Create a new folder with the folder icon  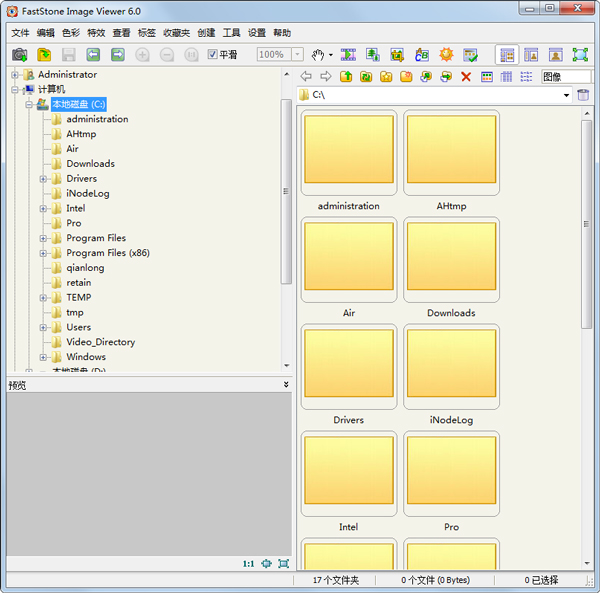[406, 77]
